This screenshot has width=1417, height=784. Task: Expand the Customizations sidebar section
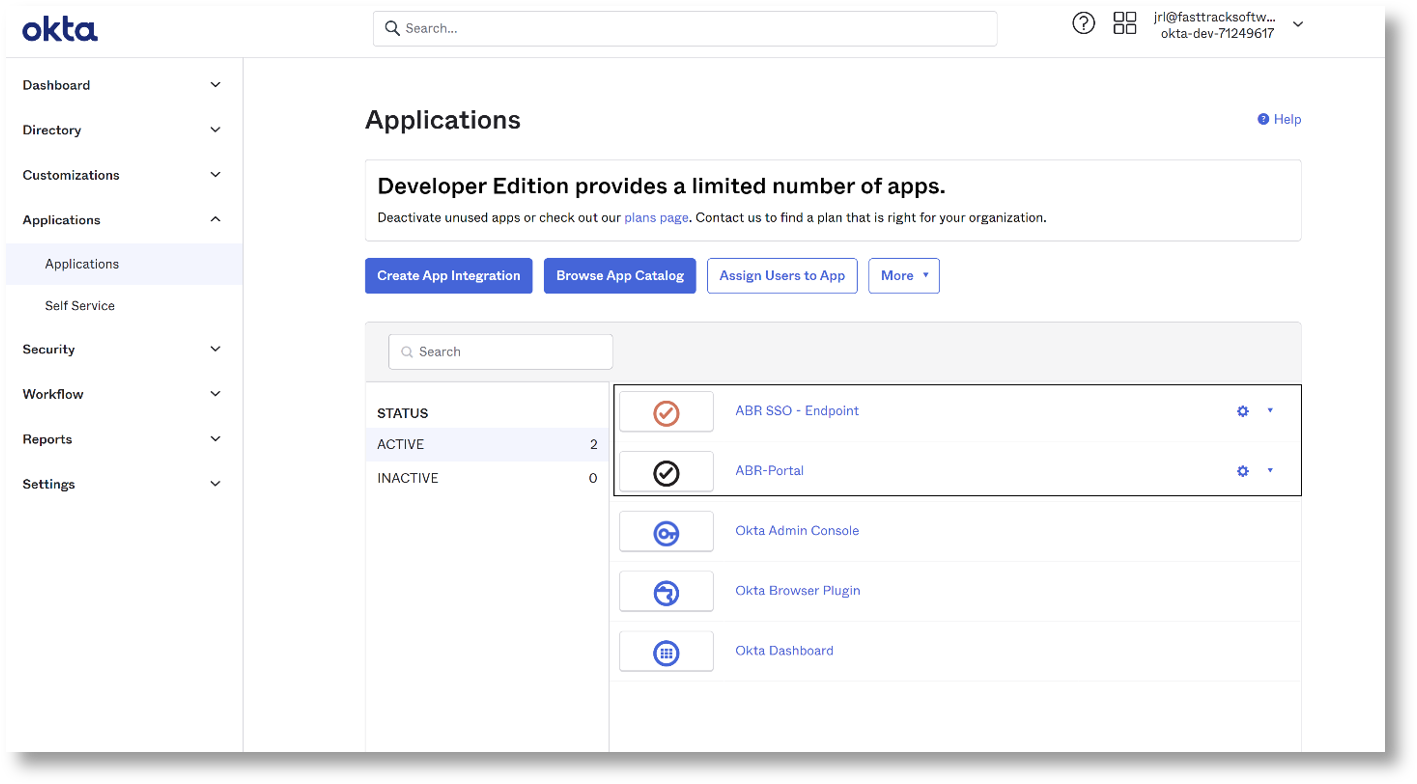(x=215, y=175)
